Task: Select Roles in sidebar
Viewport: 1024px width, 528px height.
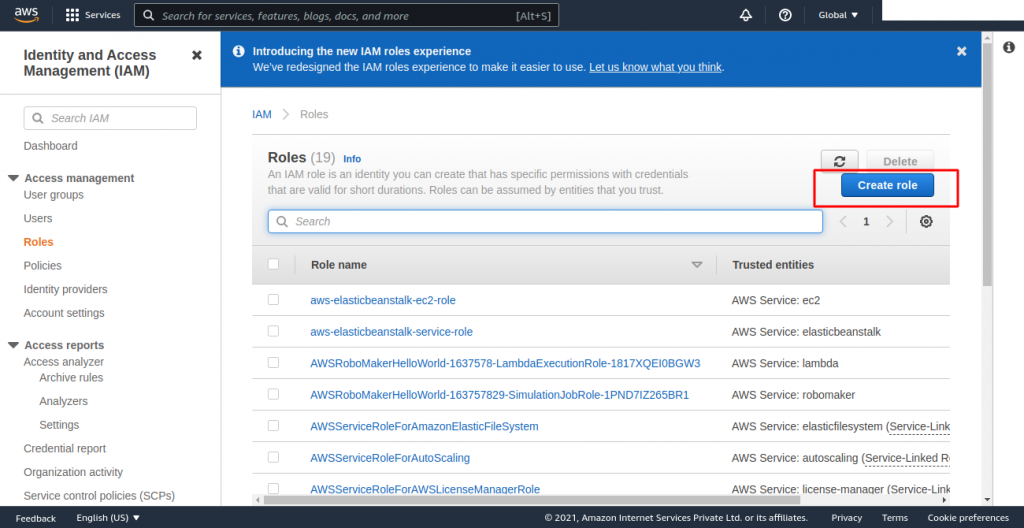Action: (x=39, y=242)
